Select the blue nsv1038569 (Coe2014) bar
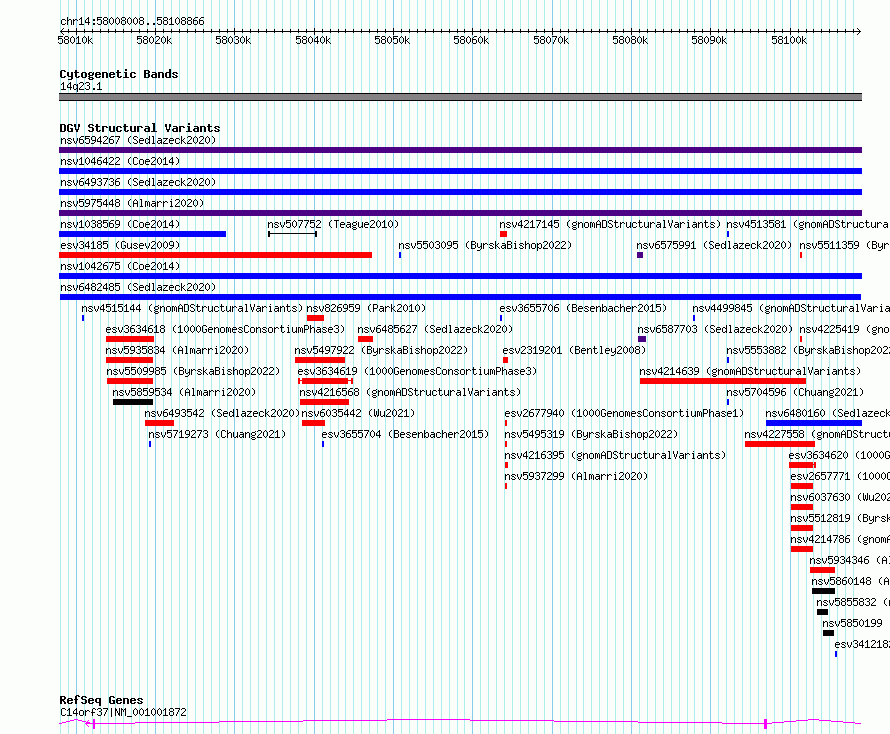Screen dimensions: 890x734 (142, 234)
